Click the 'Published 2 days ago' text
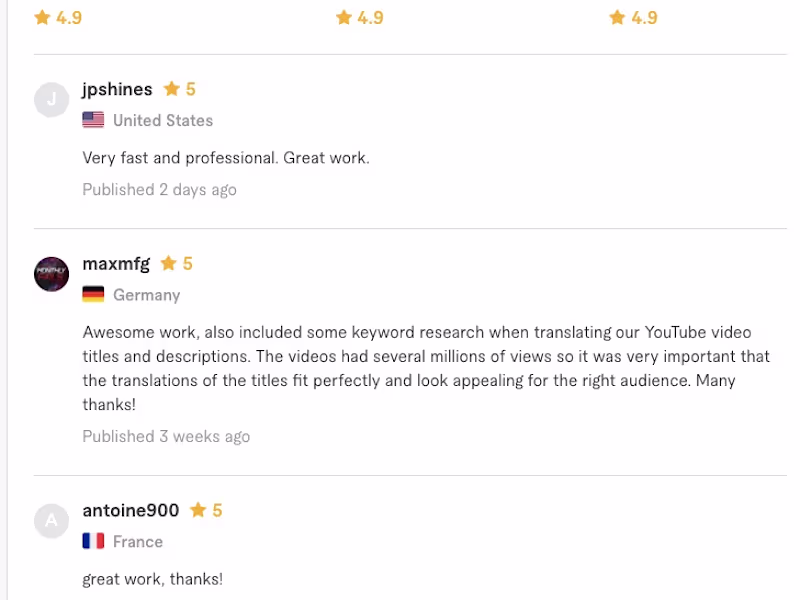This screenshot has width=800, height=600. 159,189
